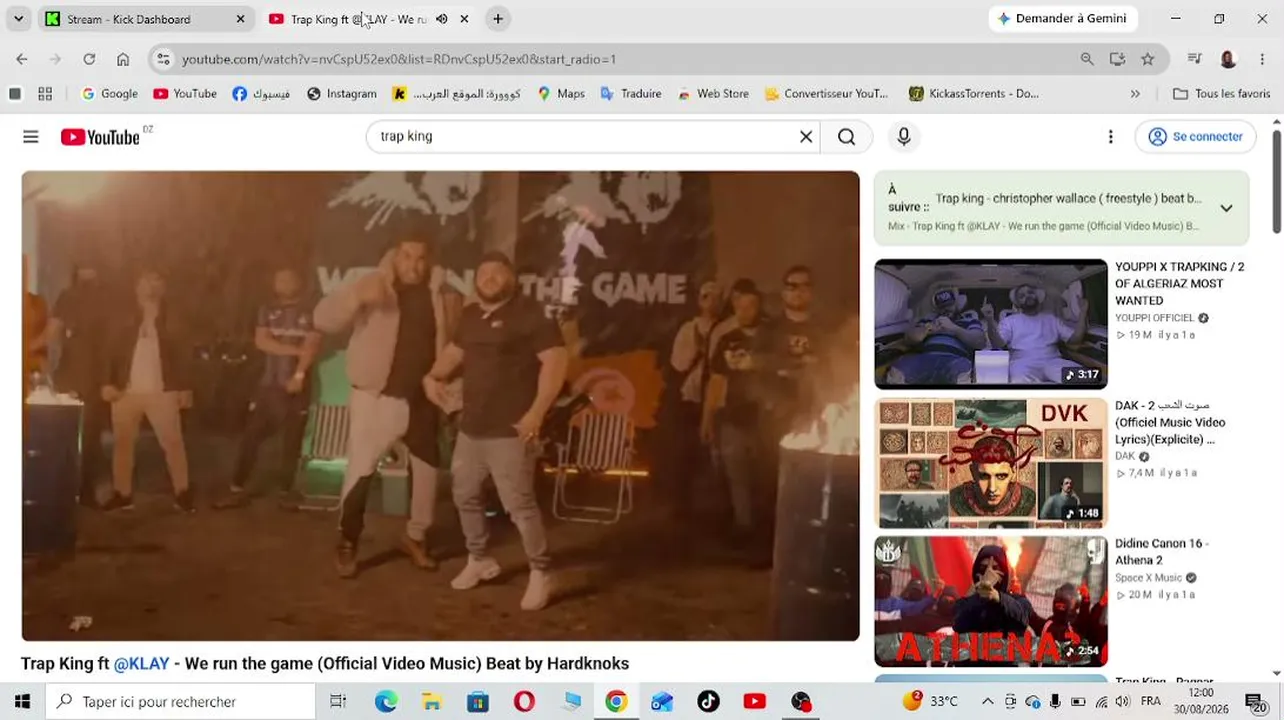The height and width of the screenshot is (720, 1284).
Task: Open Task View on taskbar
Action: [338, 702]
